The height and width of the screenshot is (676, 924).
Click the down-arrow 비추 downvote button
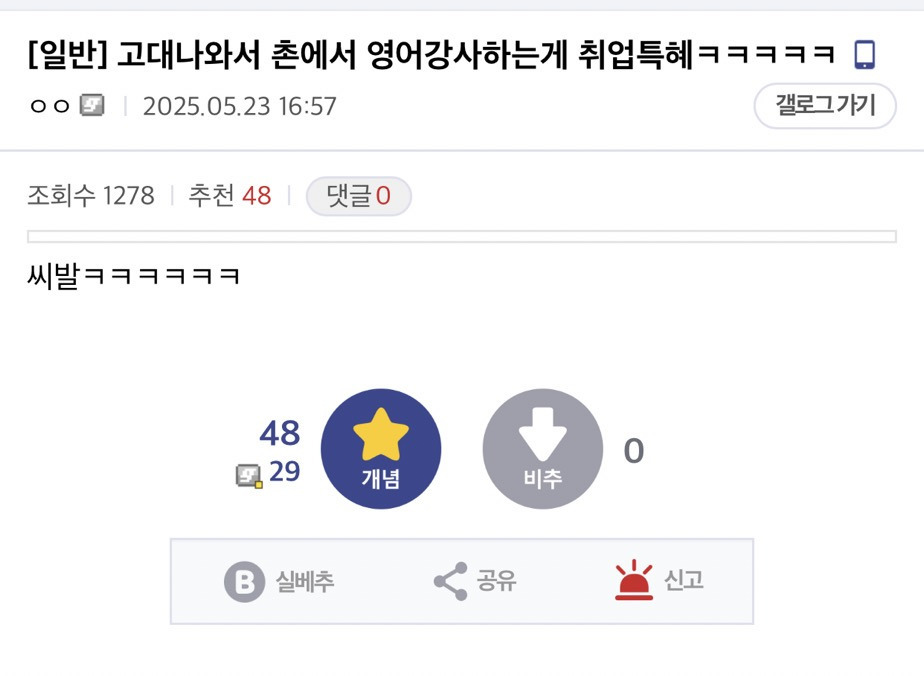point(543,449)
